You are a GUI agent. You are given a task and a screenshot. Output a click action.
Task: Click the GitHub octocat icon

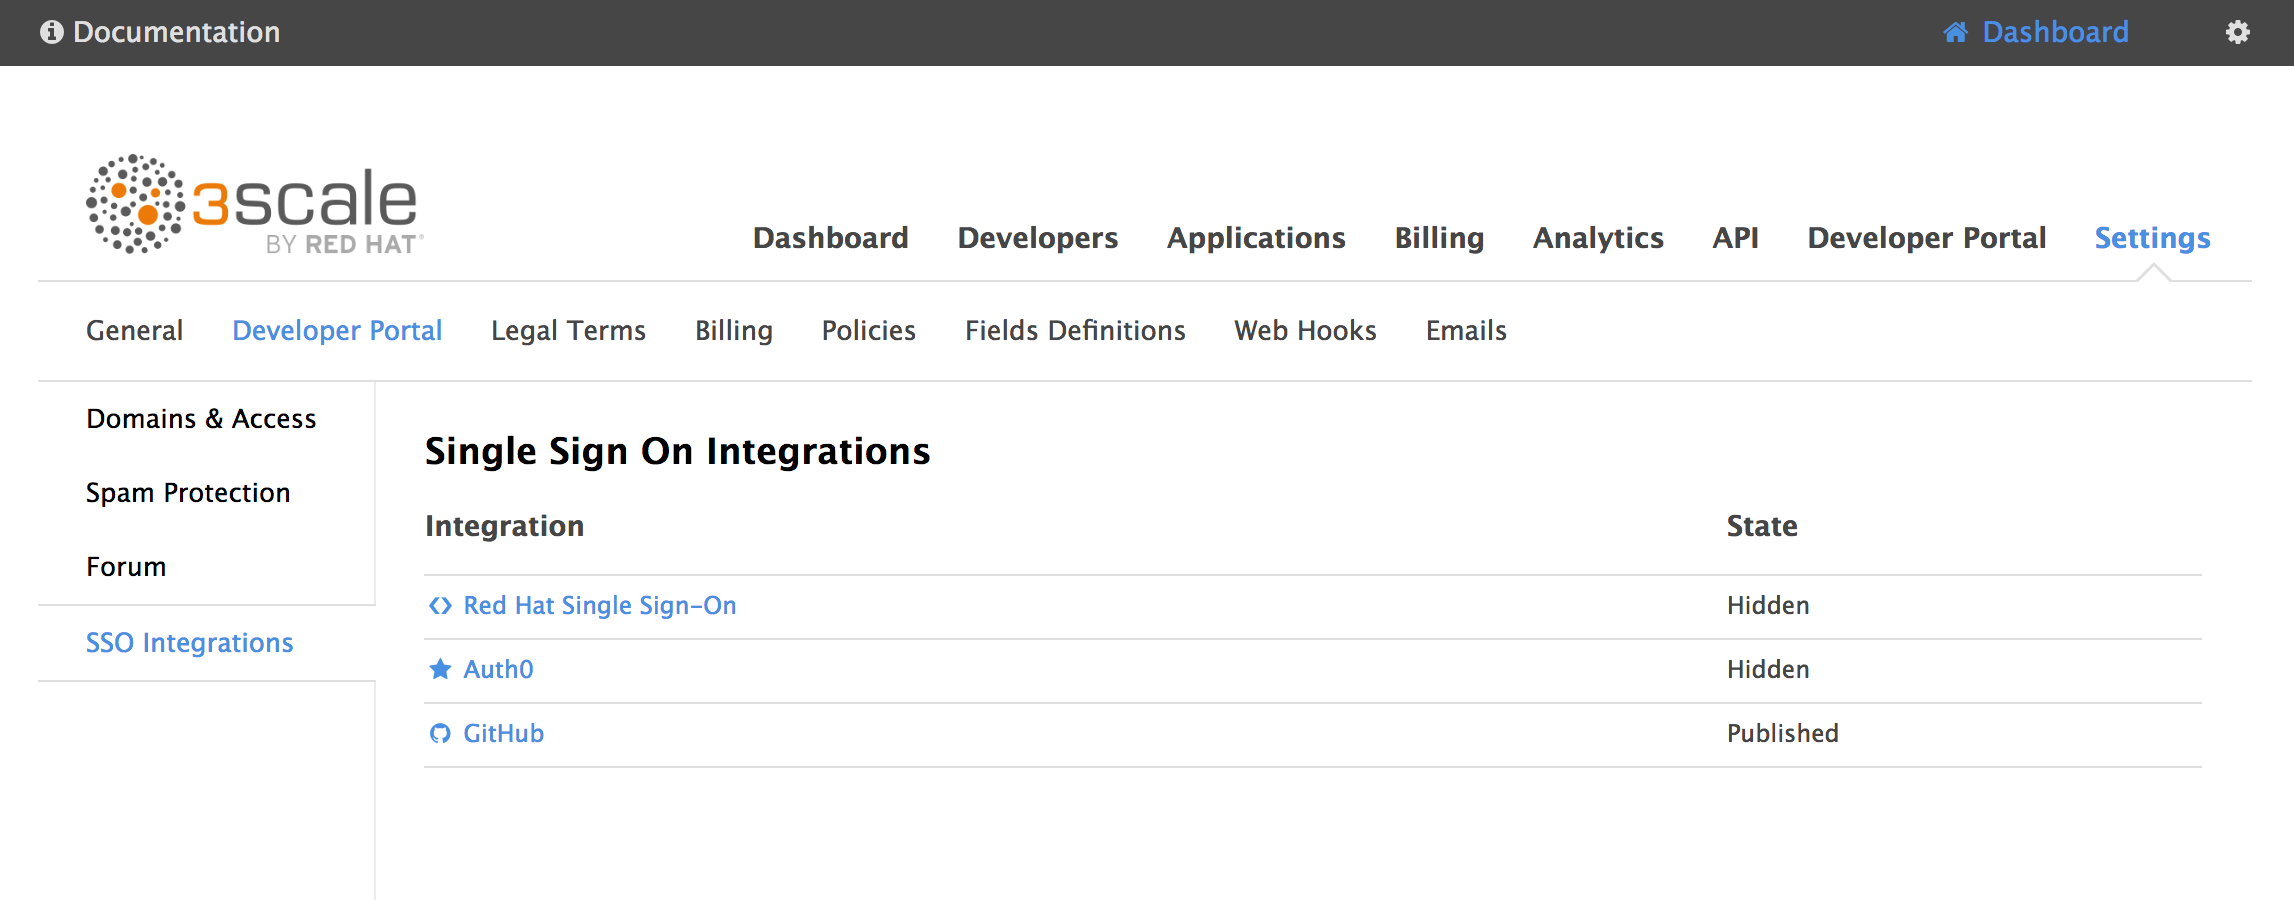pos(440,733)
